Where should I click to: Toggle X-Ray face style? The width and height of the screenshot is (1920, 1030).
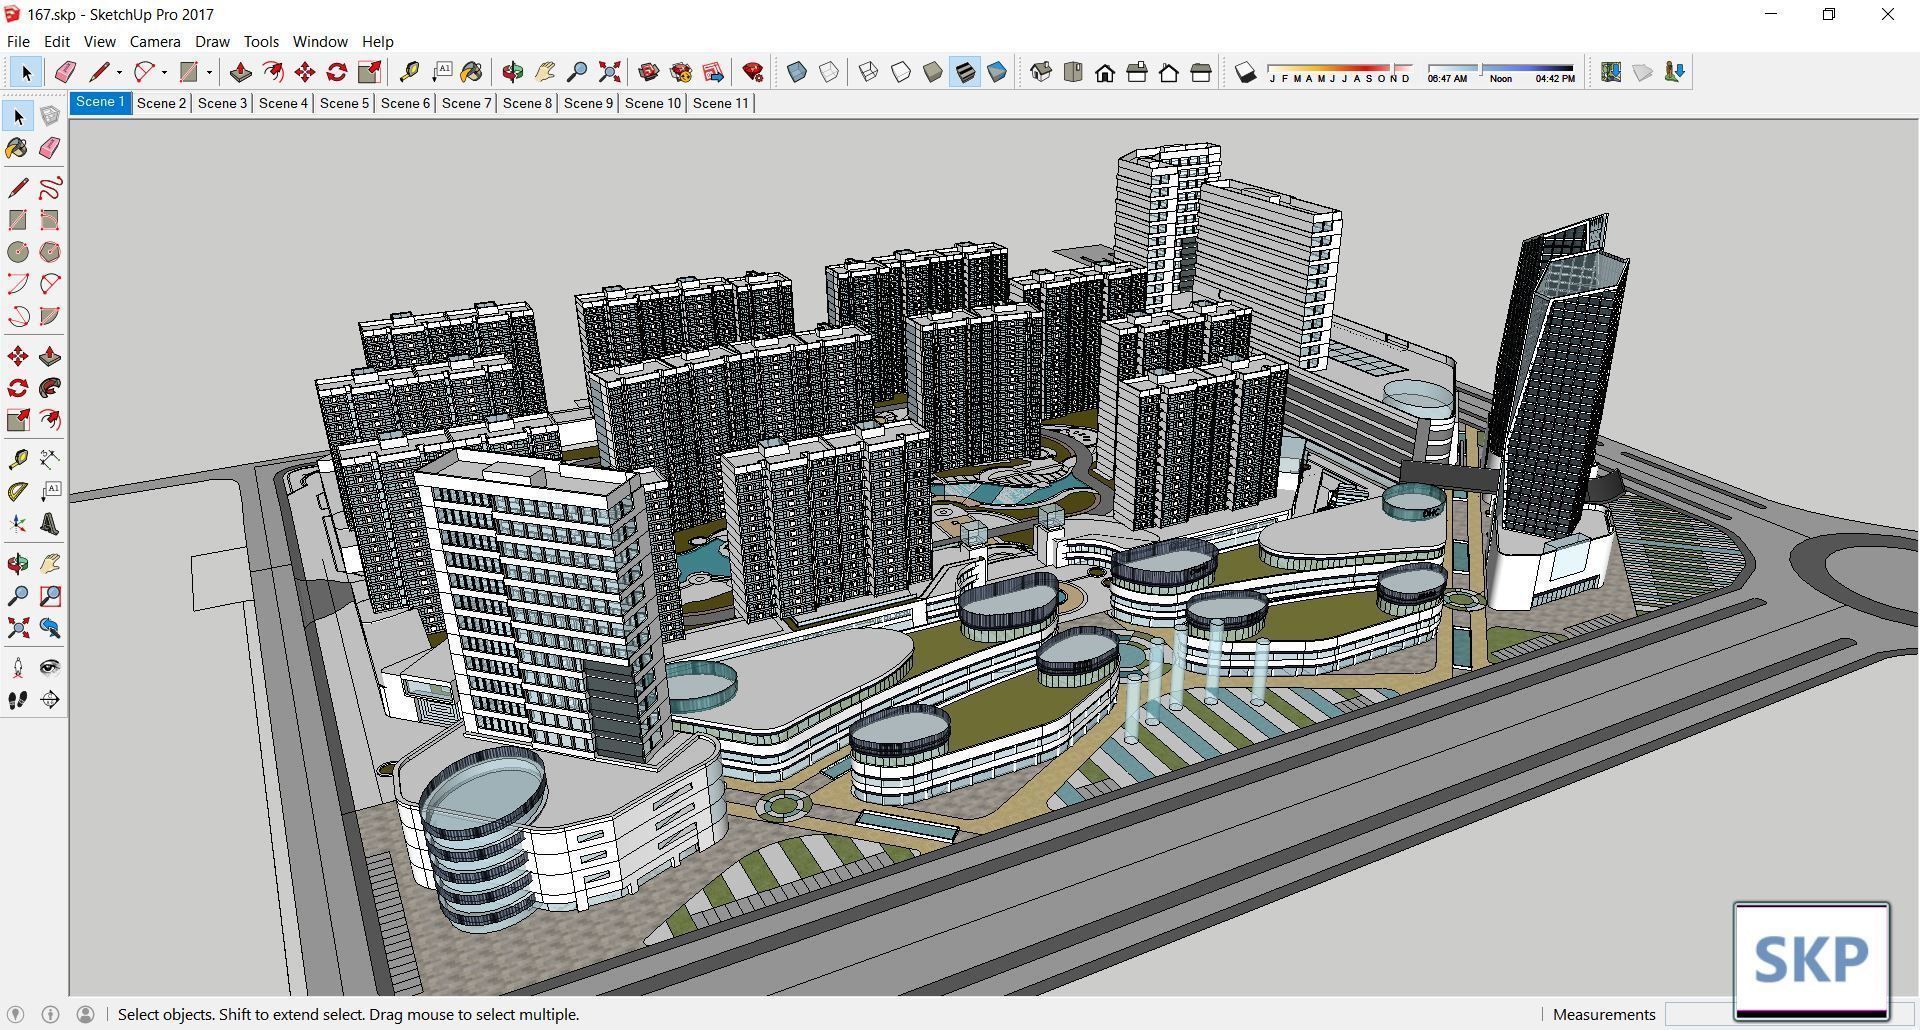pyautogui.click(x=797, y=72)
